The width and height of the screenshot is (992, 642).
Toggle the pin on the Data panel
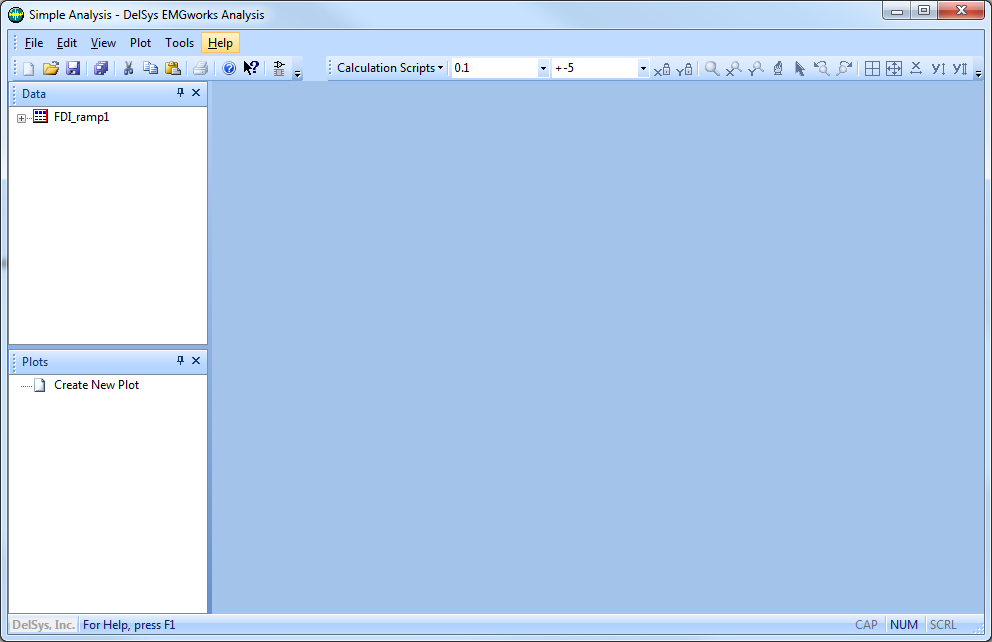[x=180, y=93]
